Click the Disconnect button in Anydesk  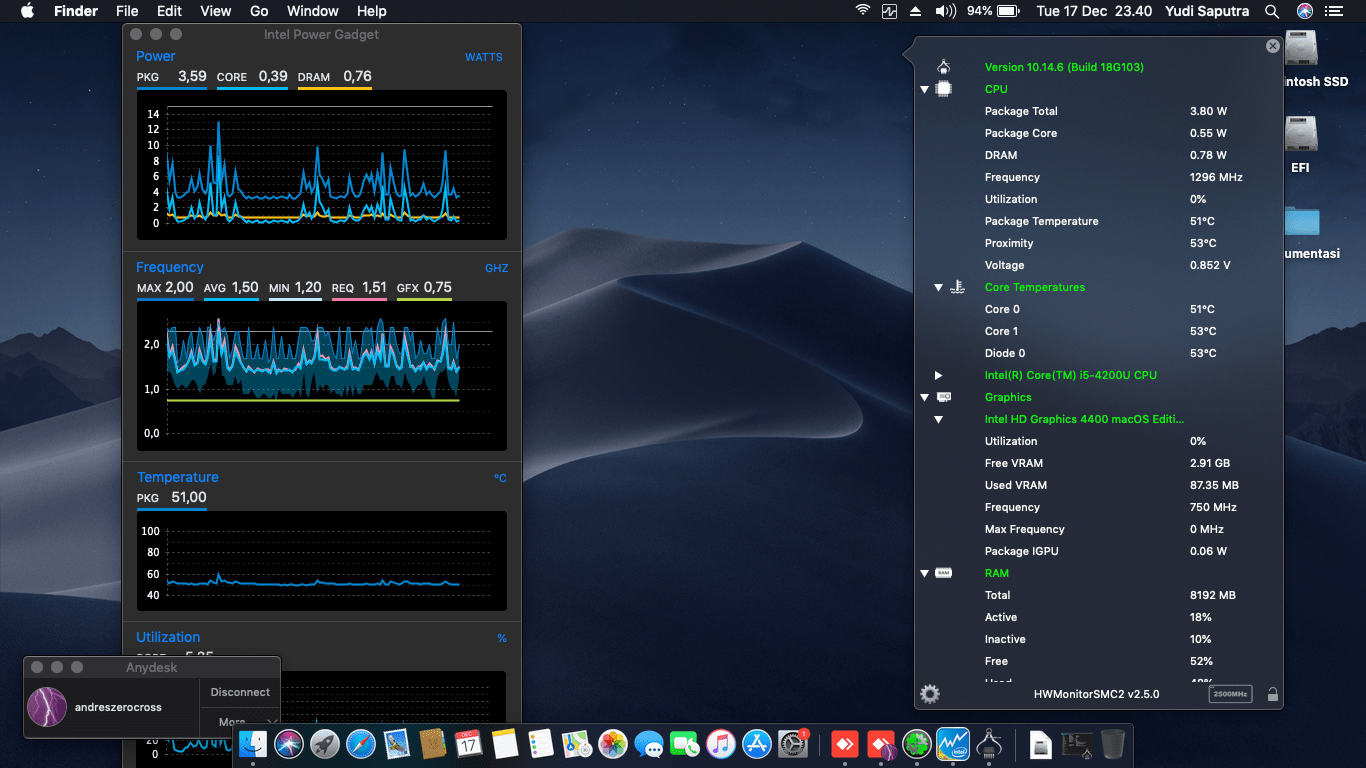click(x=240, y=691)
